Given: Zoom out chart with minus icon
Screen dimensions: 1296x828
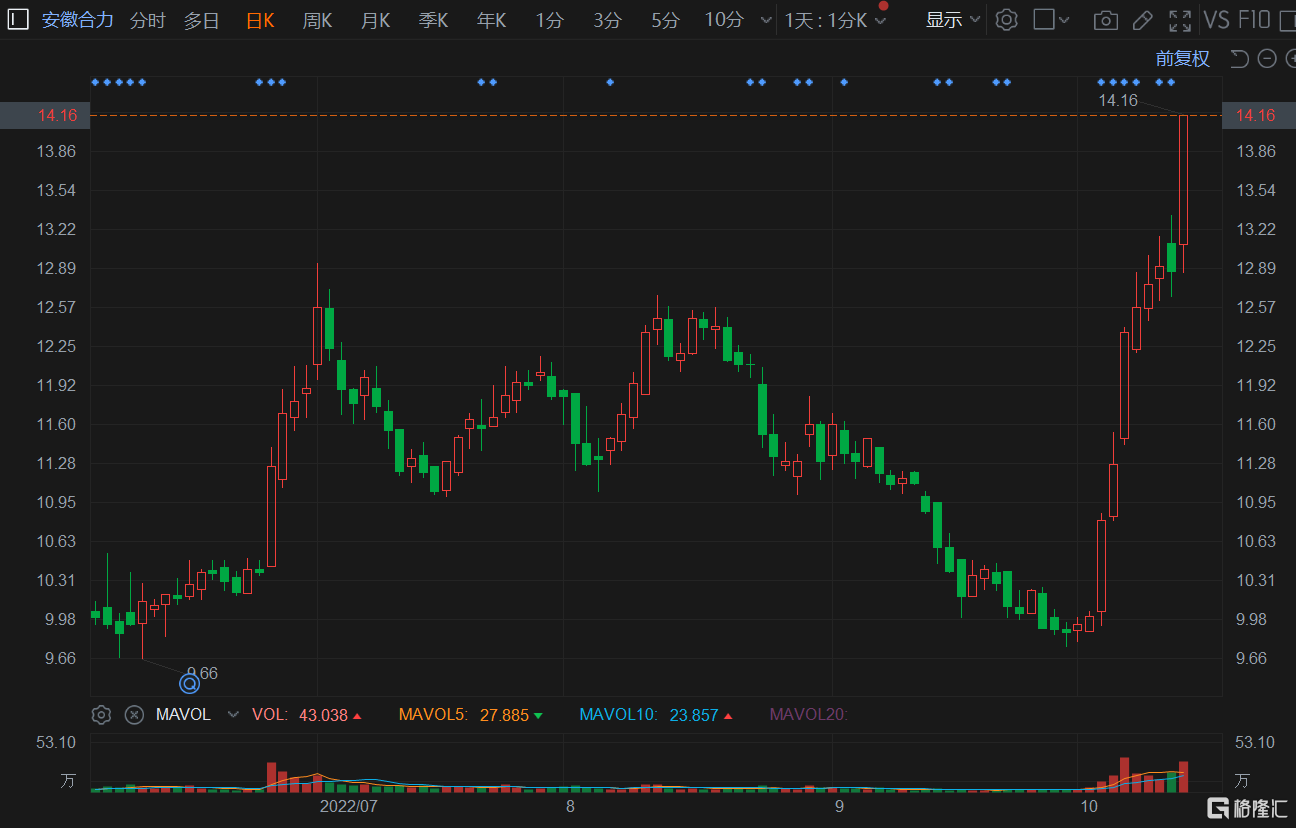Looking at the screenshot, I should 1267,59.
